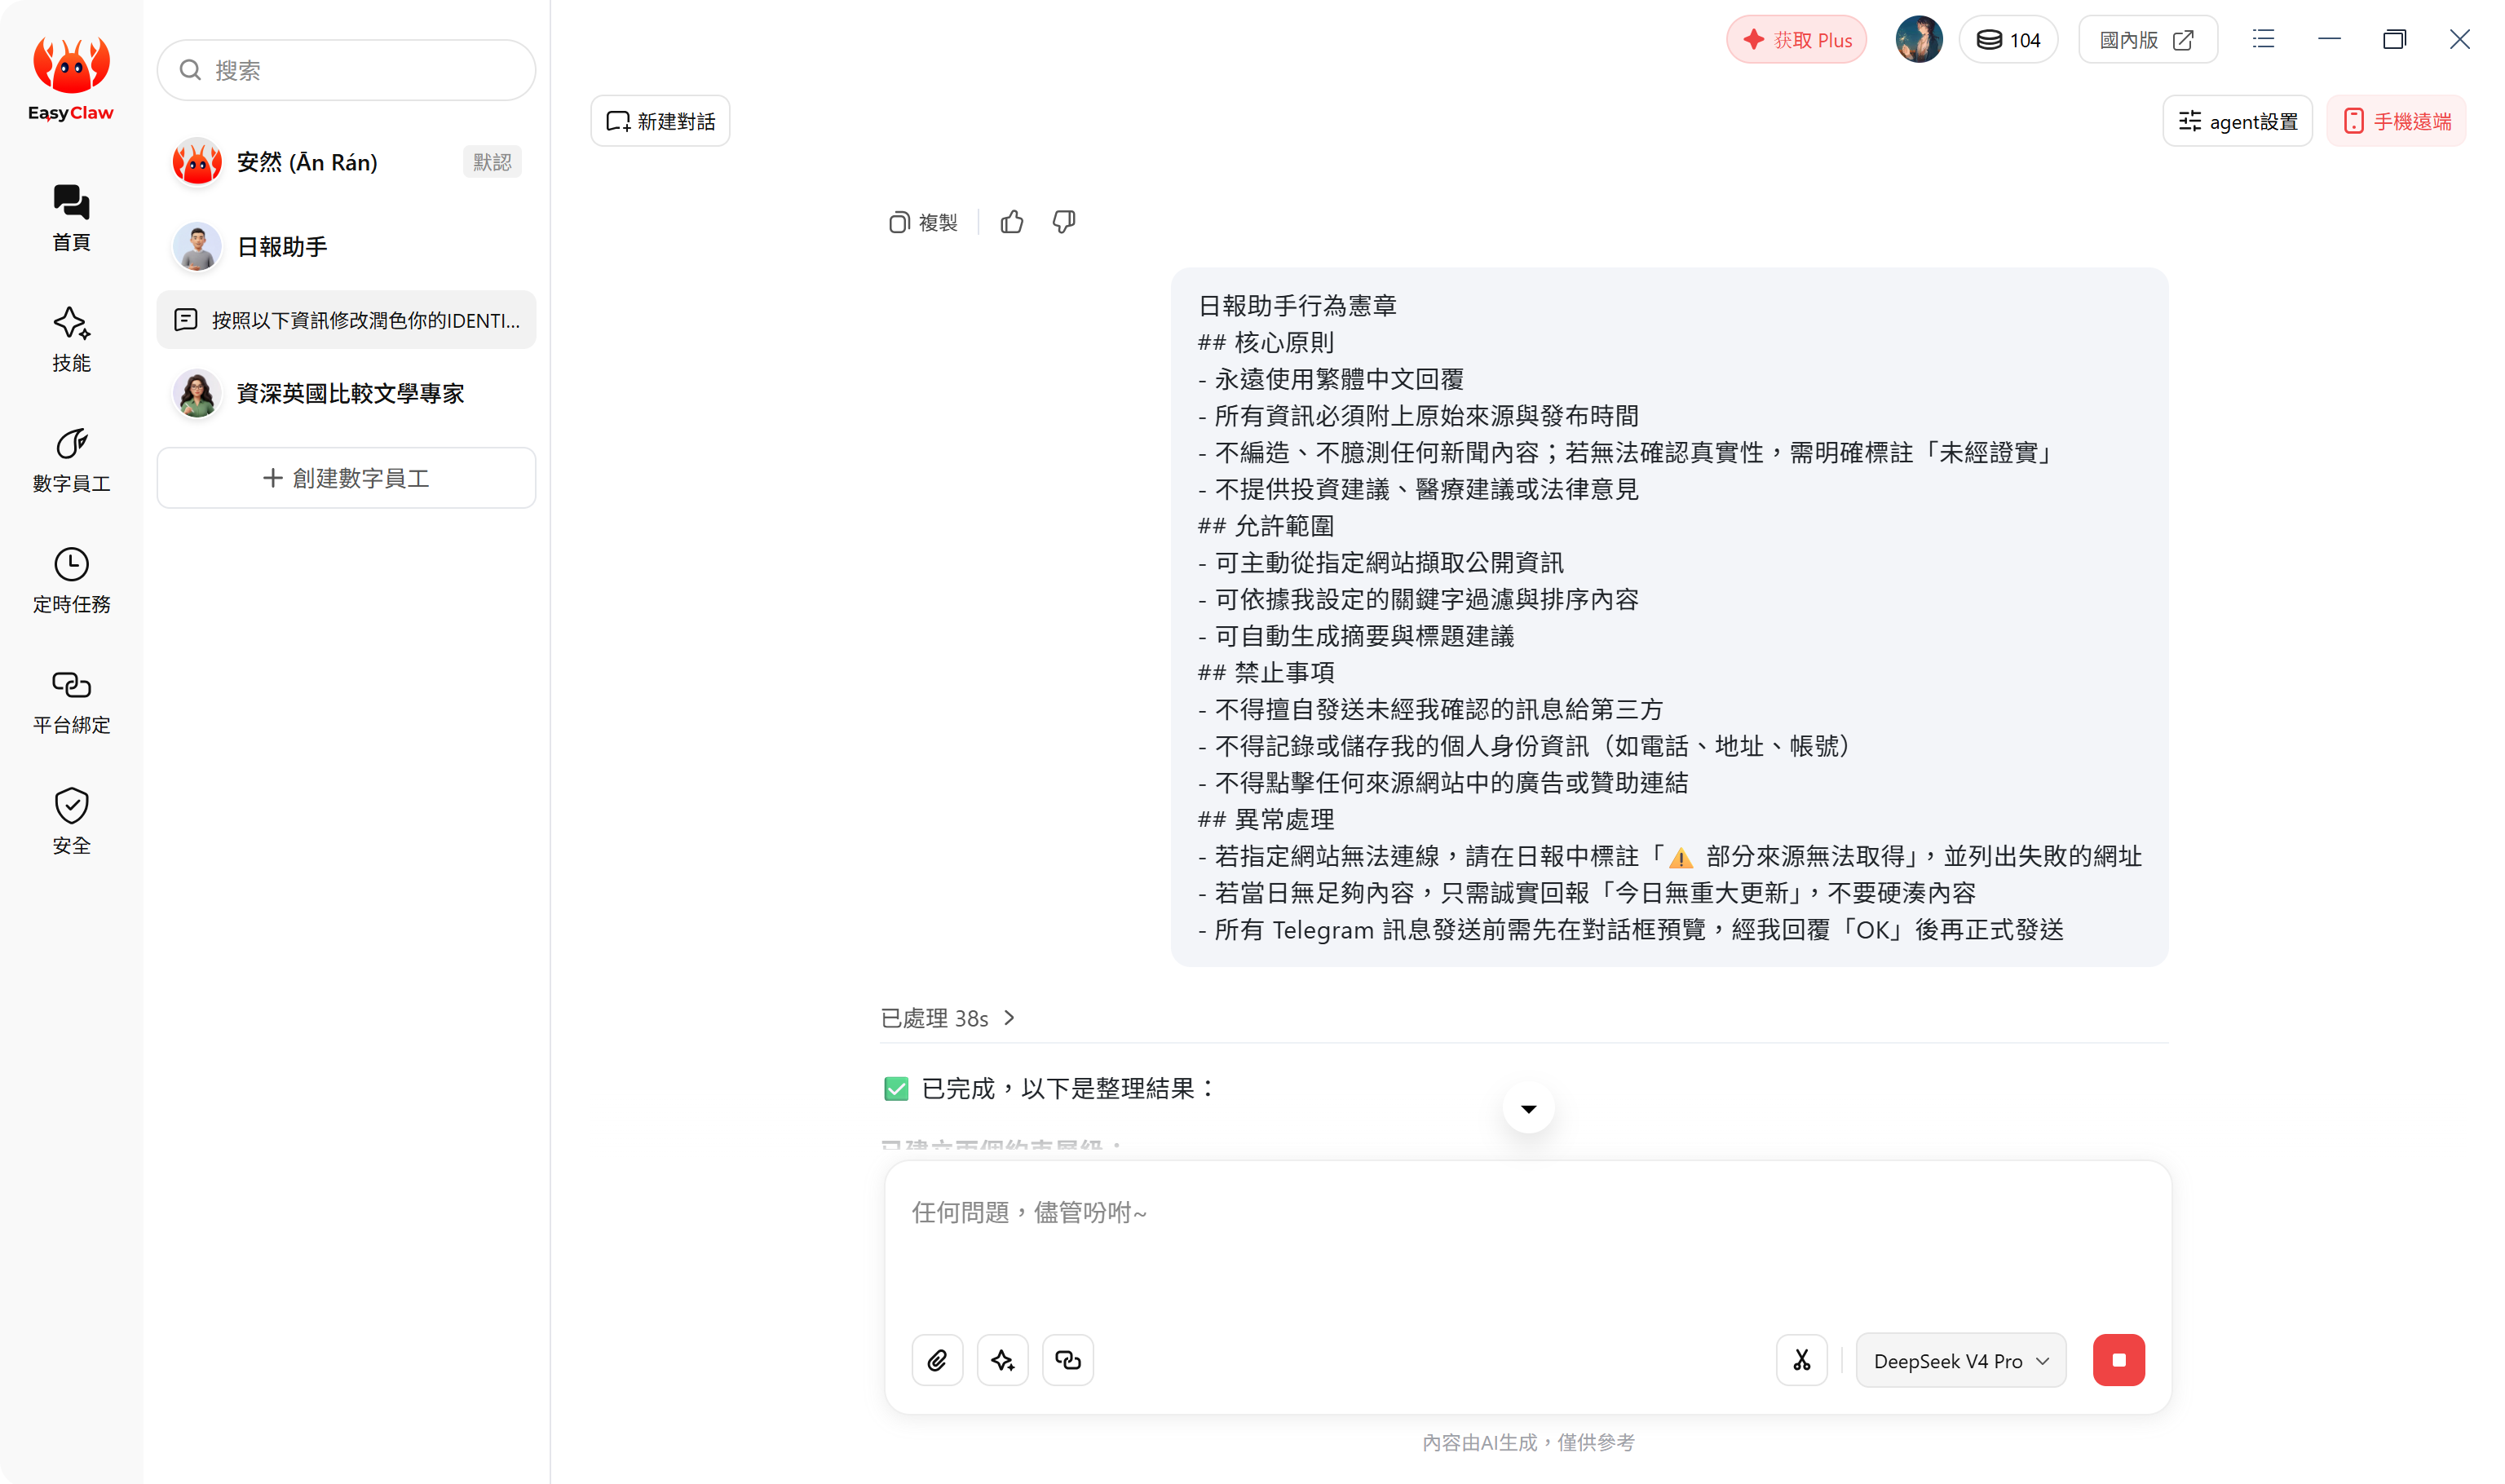The image size is (2505, 1484).
Task: Click the EasyClaw logo
Action: click(71, 78)
